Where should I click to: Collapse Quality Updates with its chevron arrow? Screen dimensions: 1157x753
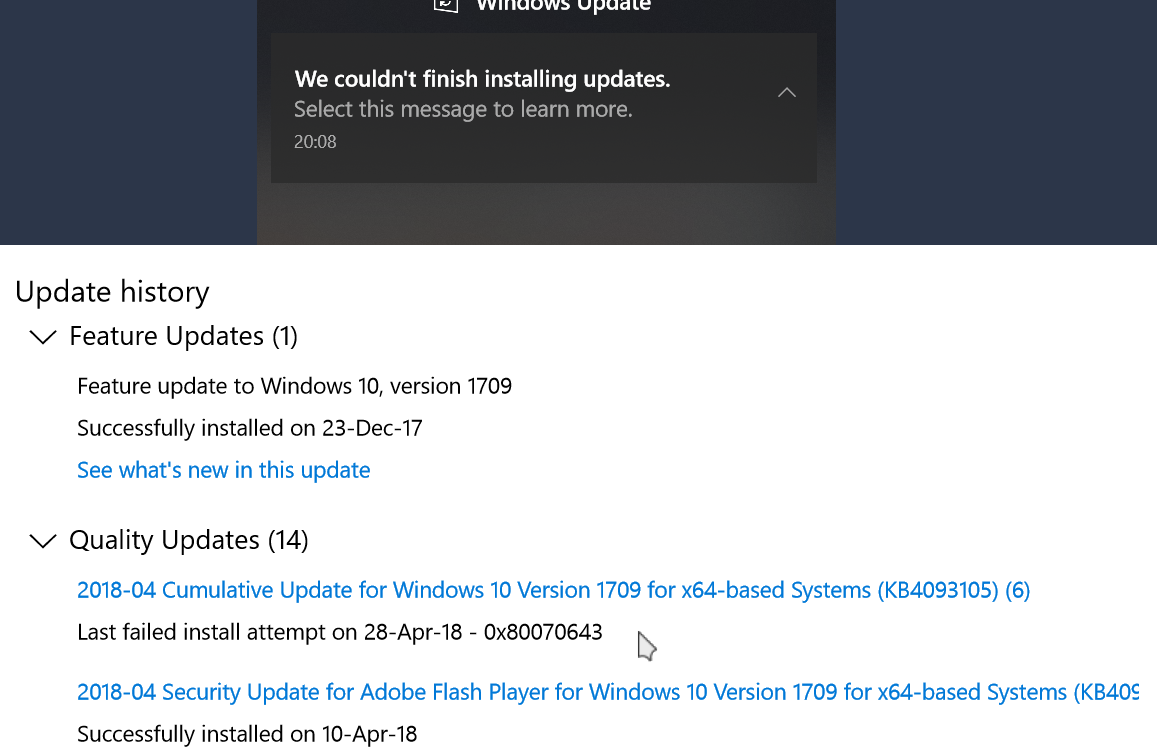[x=43, y=541]
